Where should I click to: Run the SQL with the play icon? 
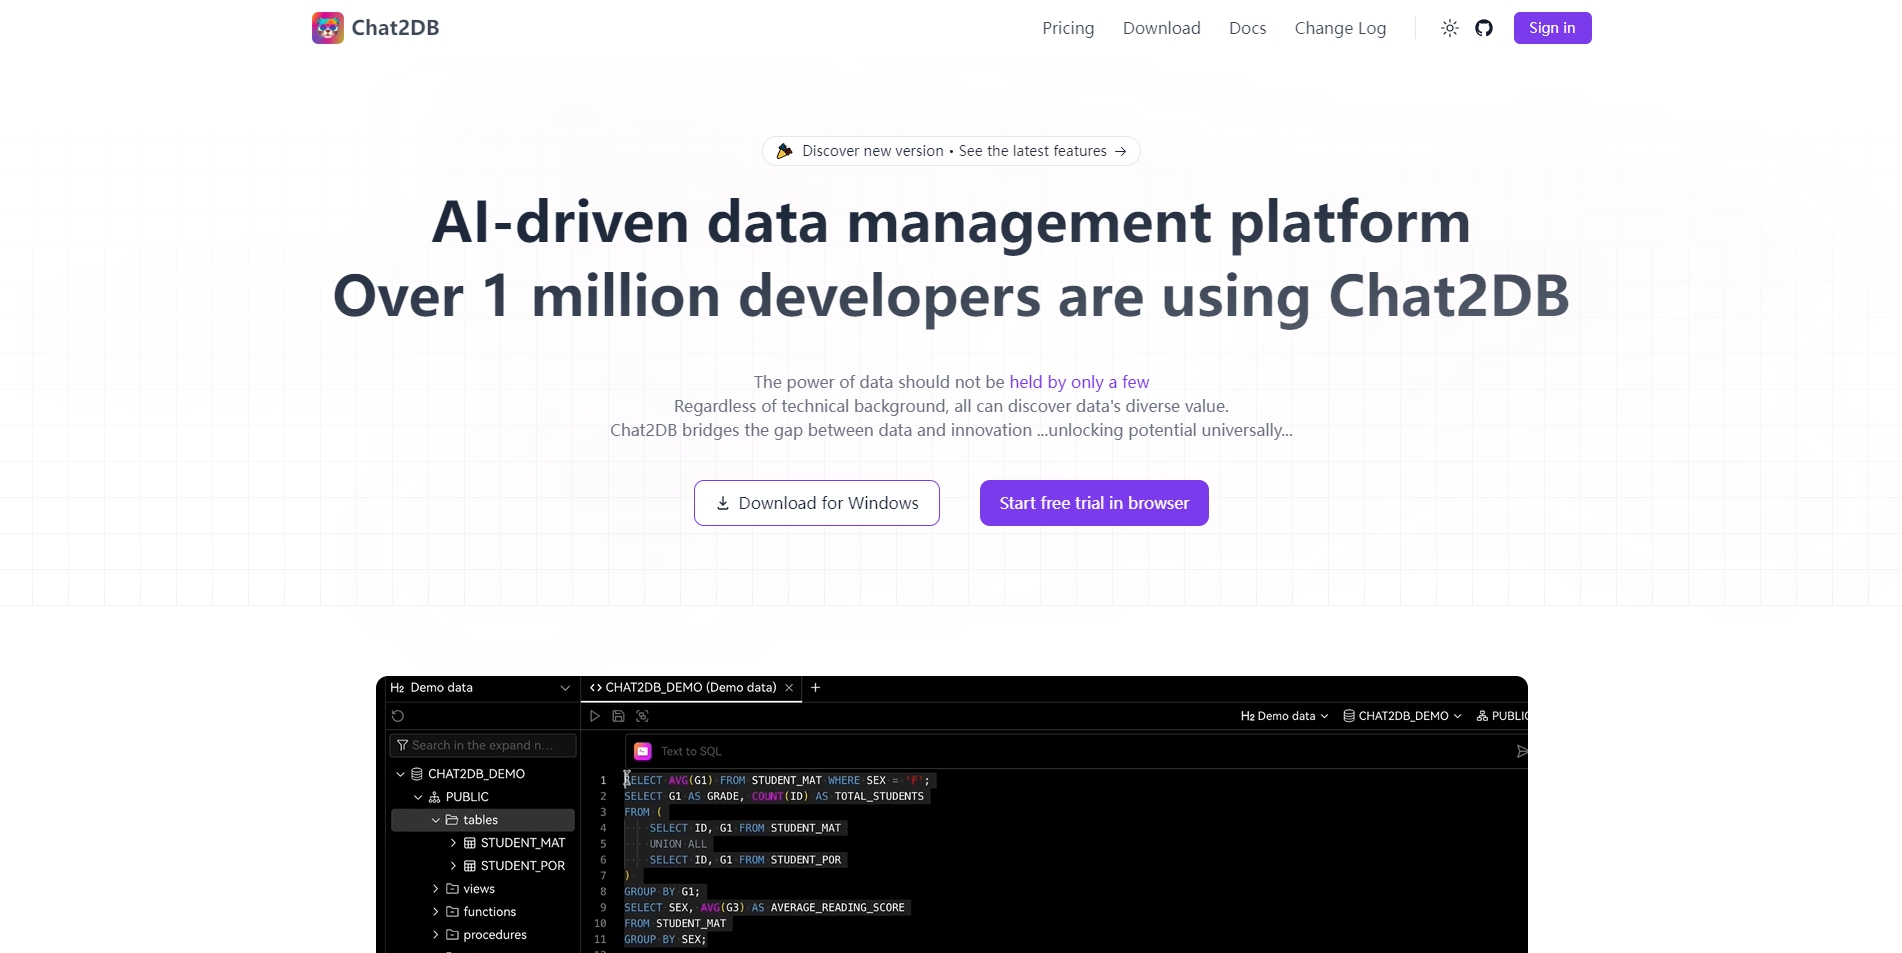point(595,716)
